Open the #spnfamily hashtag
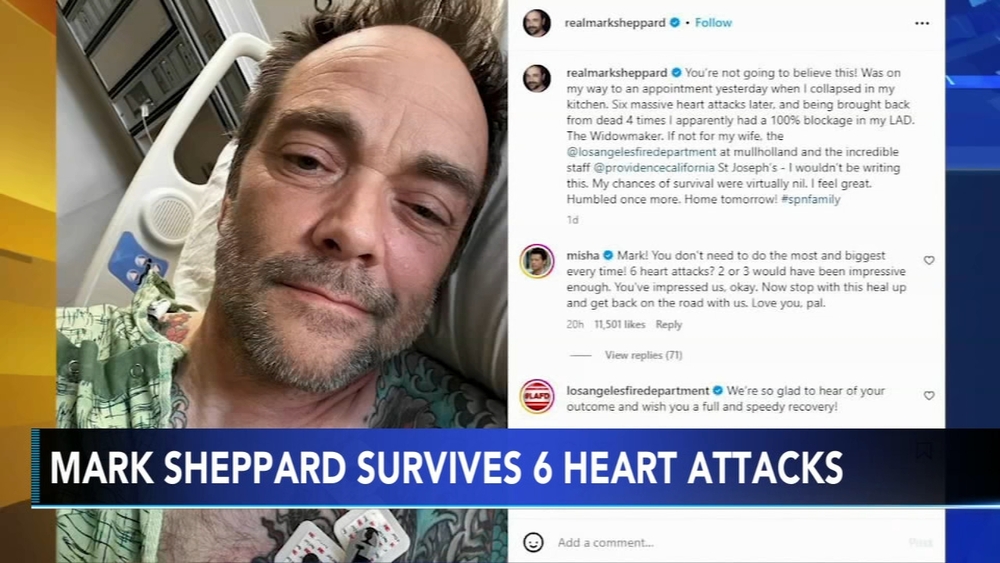1000x563 pixels. point(811,200)
